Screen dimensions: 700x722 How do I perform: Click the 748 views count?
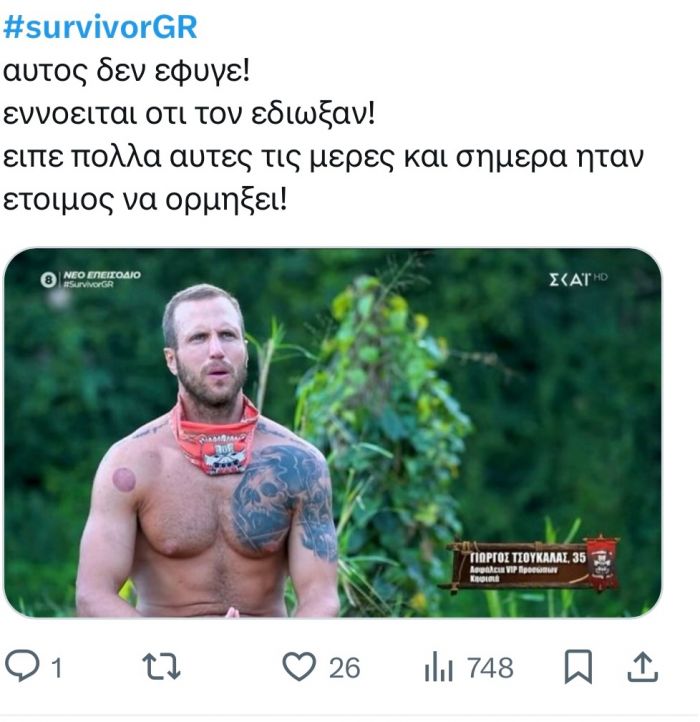tap(490, 668)
